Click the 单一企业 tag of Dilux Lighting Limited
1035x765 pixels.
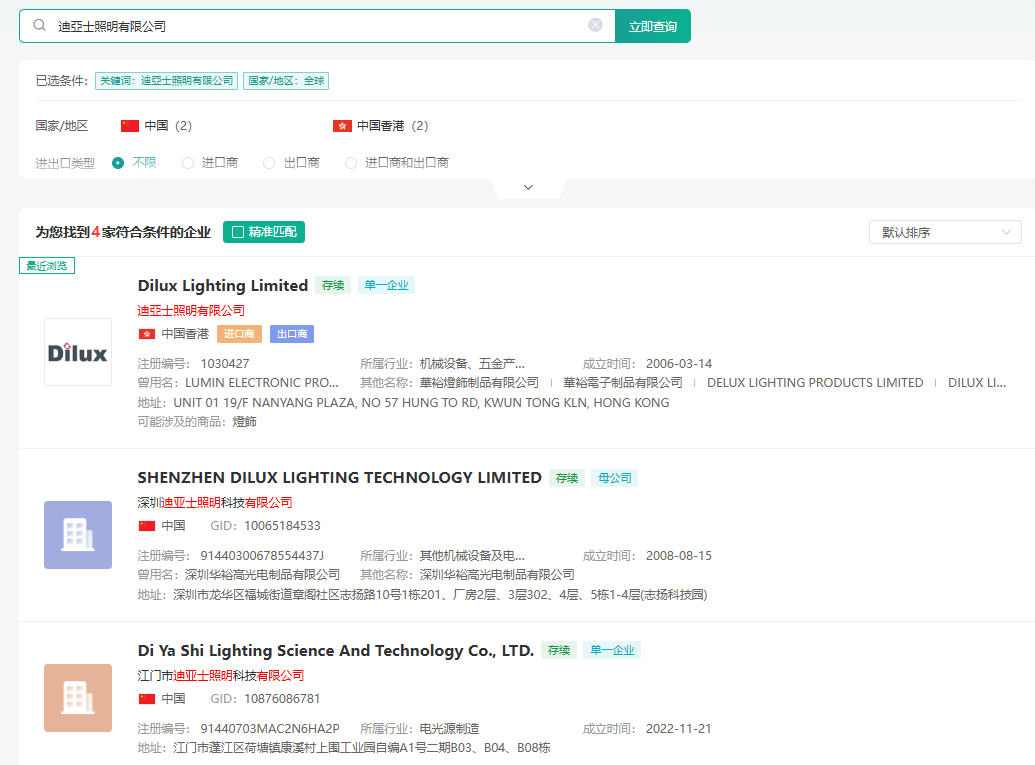(386, 285)
